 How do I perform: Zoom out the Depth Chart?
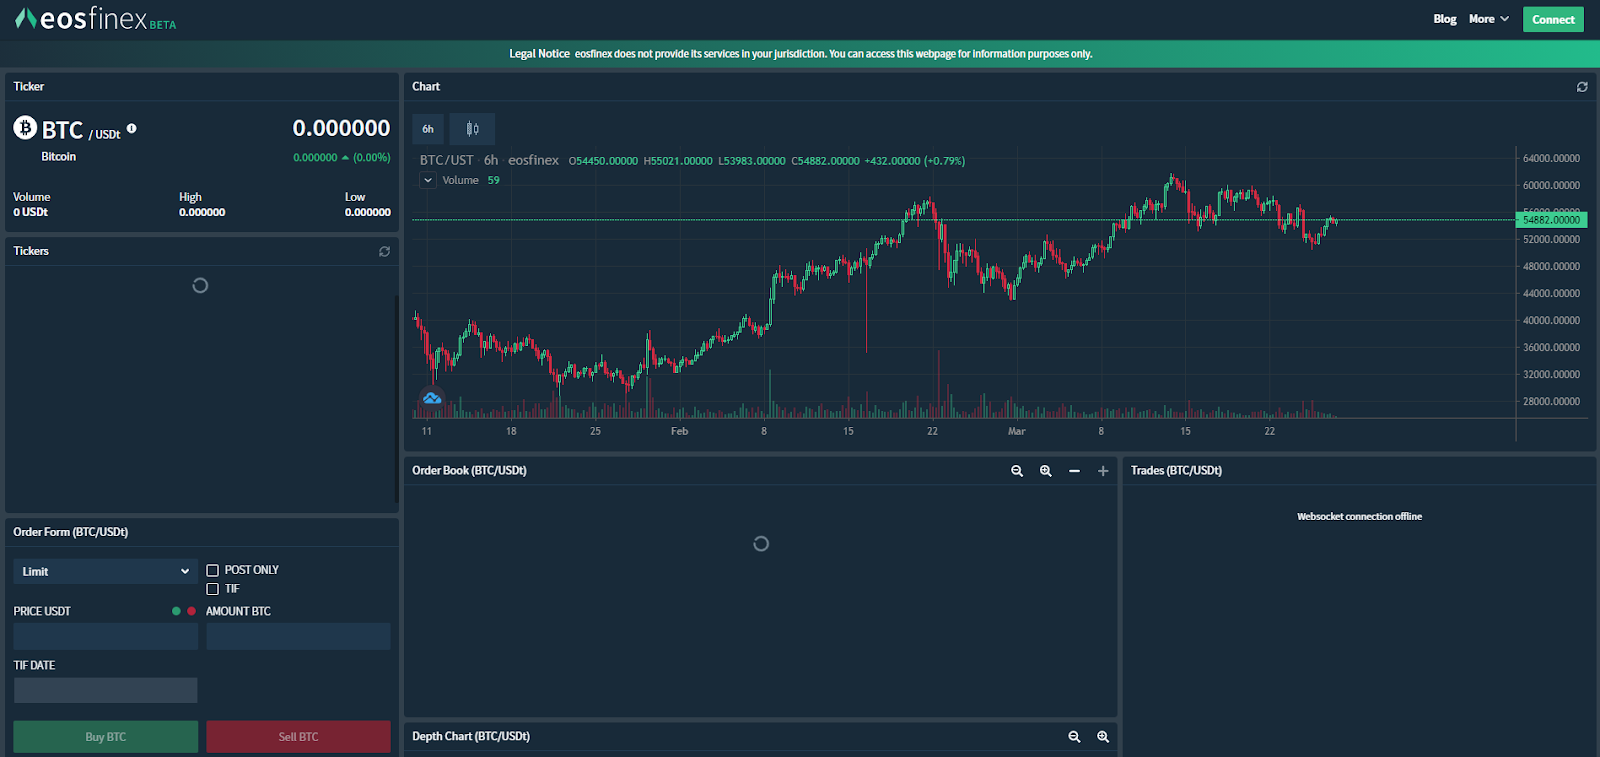[1074, 737]
